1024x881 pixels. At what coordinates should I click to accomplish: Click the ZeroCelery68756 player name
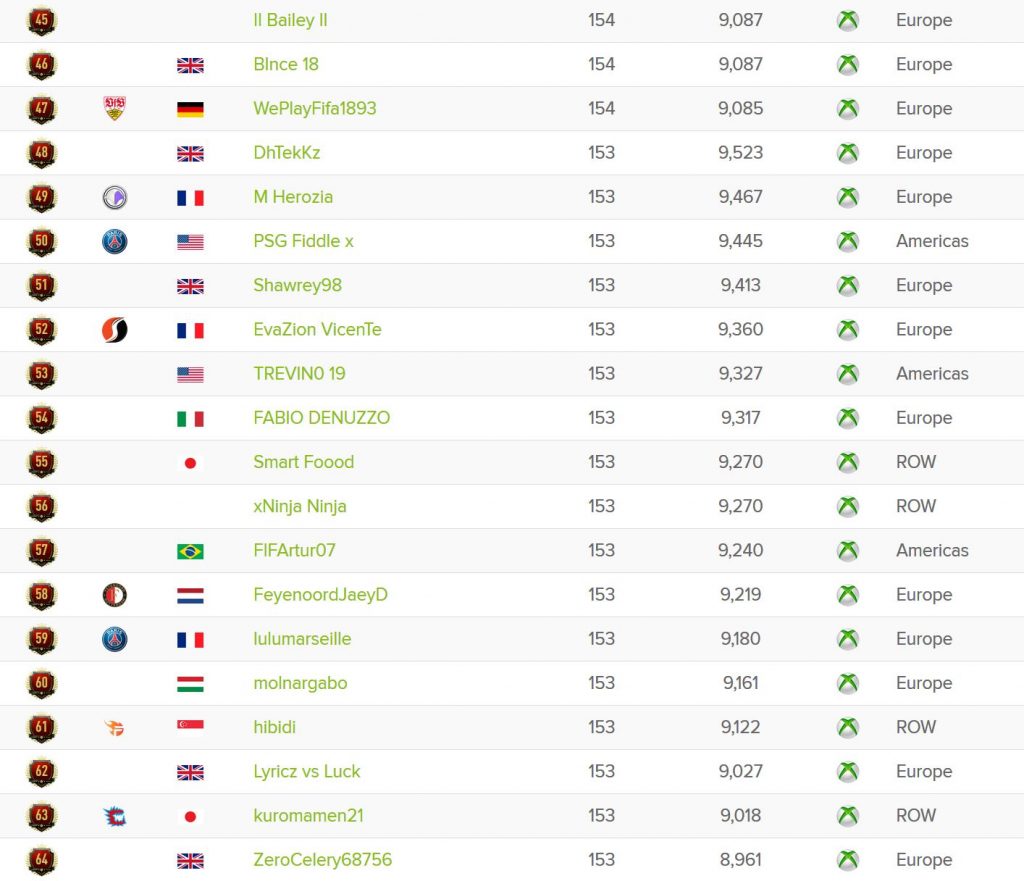[322, 860]
